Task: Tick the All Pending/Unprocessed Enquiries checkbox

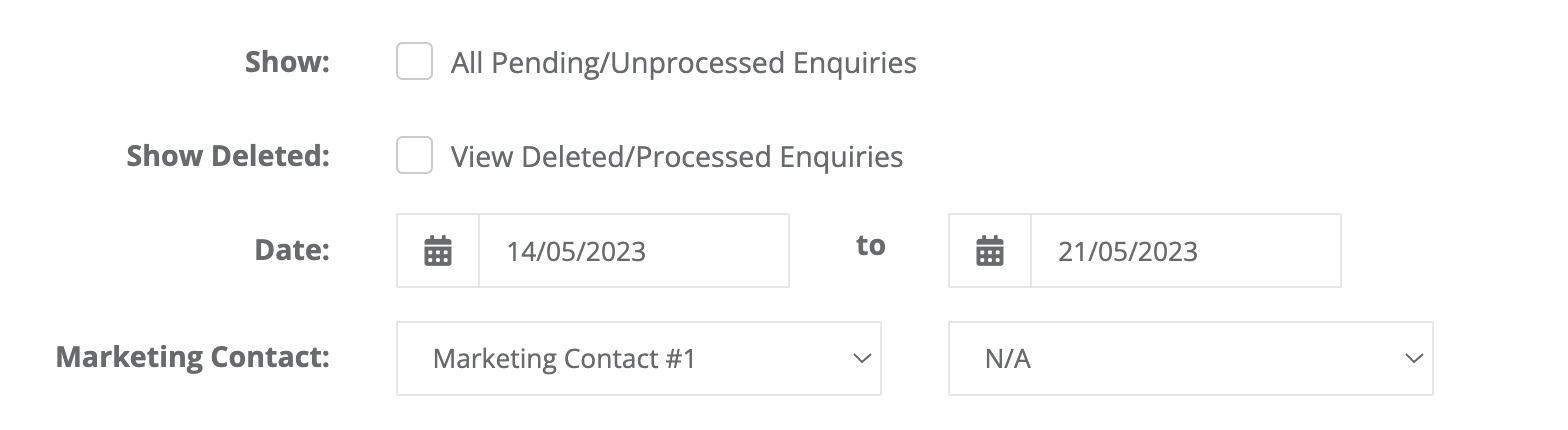Action: pos(414,61)
